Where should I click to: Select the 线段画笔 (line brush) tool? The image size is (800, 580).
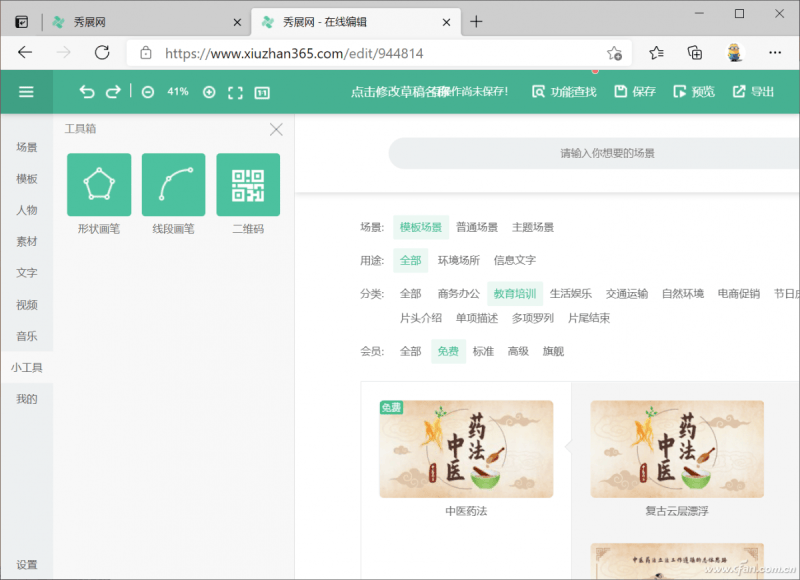click(x=173, y=184)
